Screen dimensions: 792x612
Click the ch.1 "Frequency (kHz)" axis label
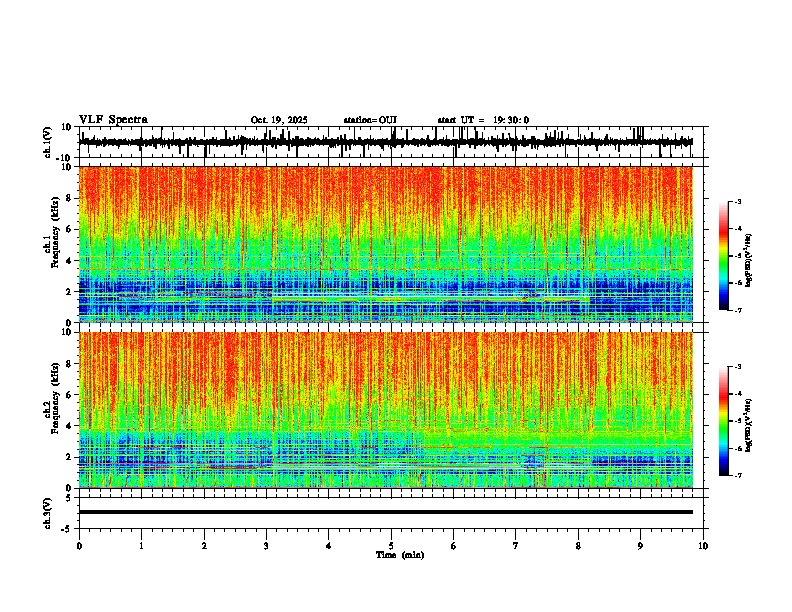[55, 232]
